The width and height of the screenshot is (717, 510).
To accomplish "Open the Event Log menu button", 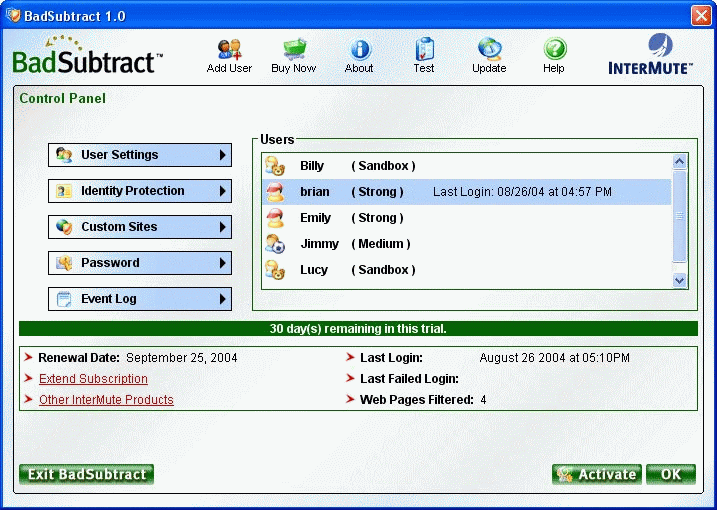I will (x=140, y=299).
